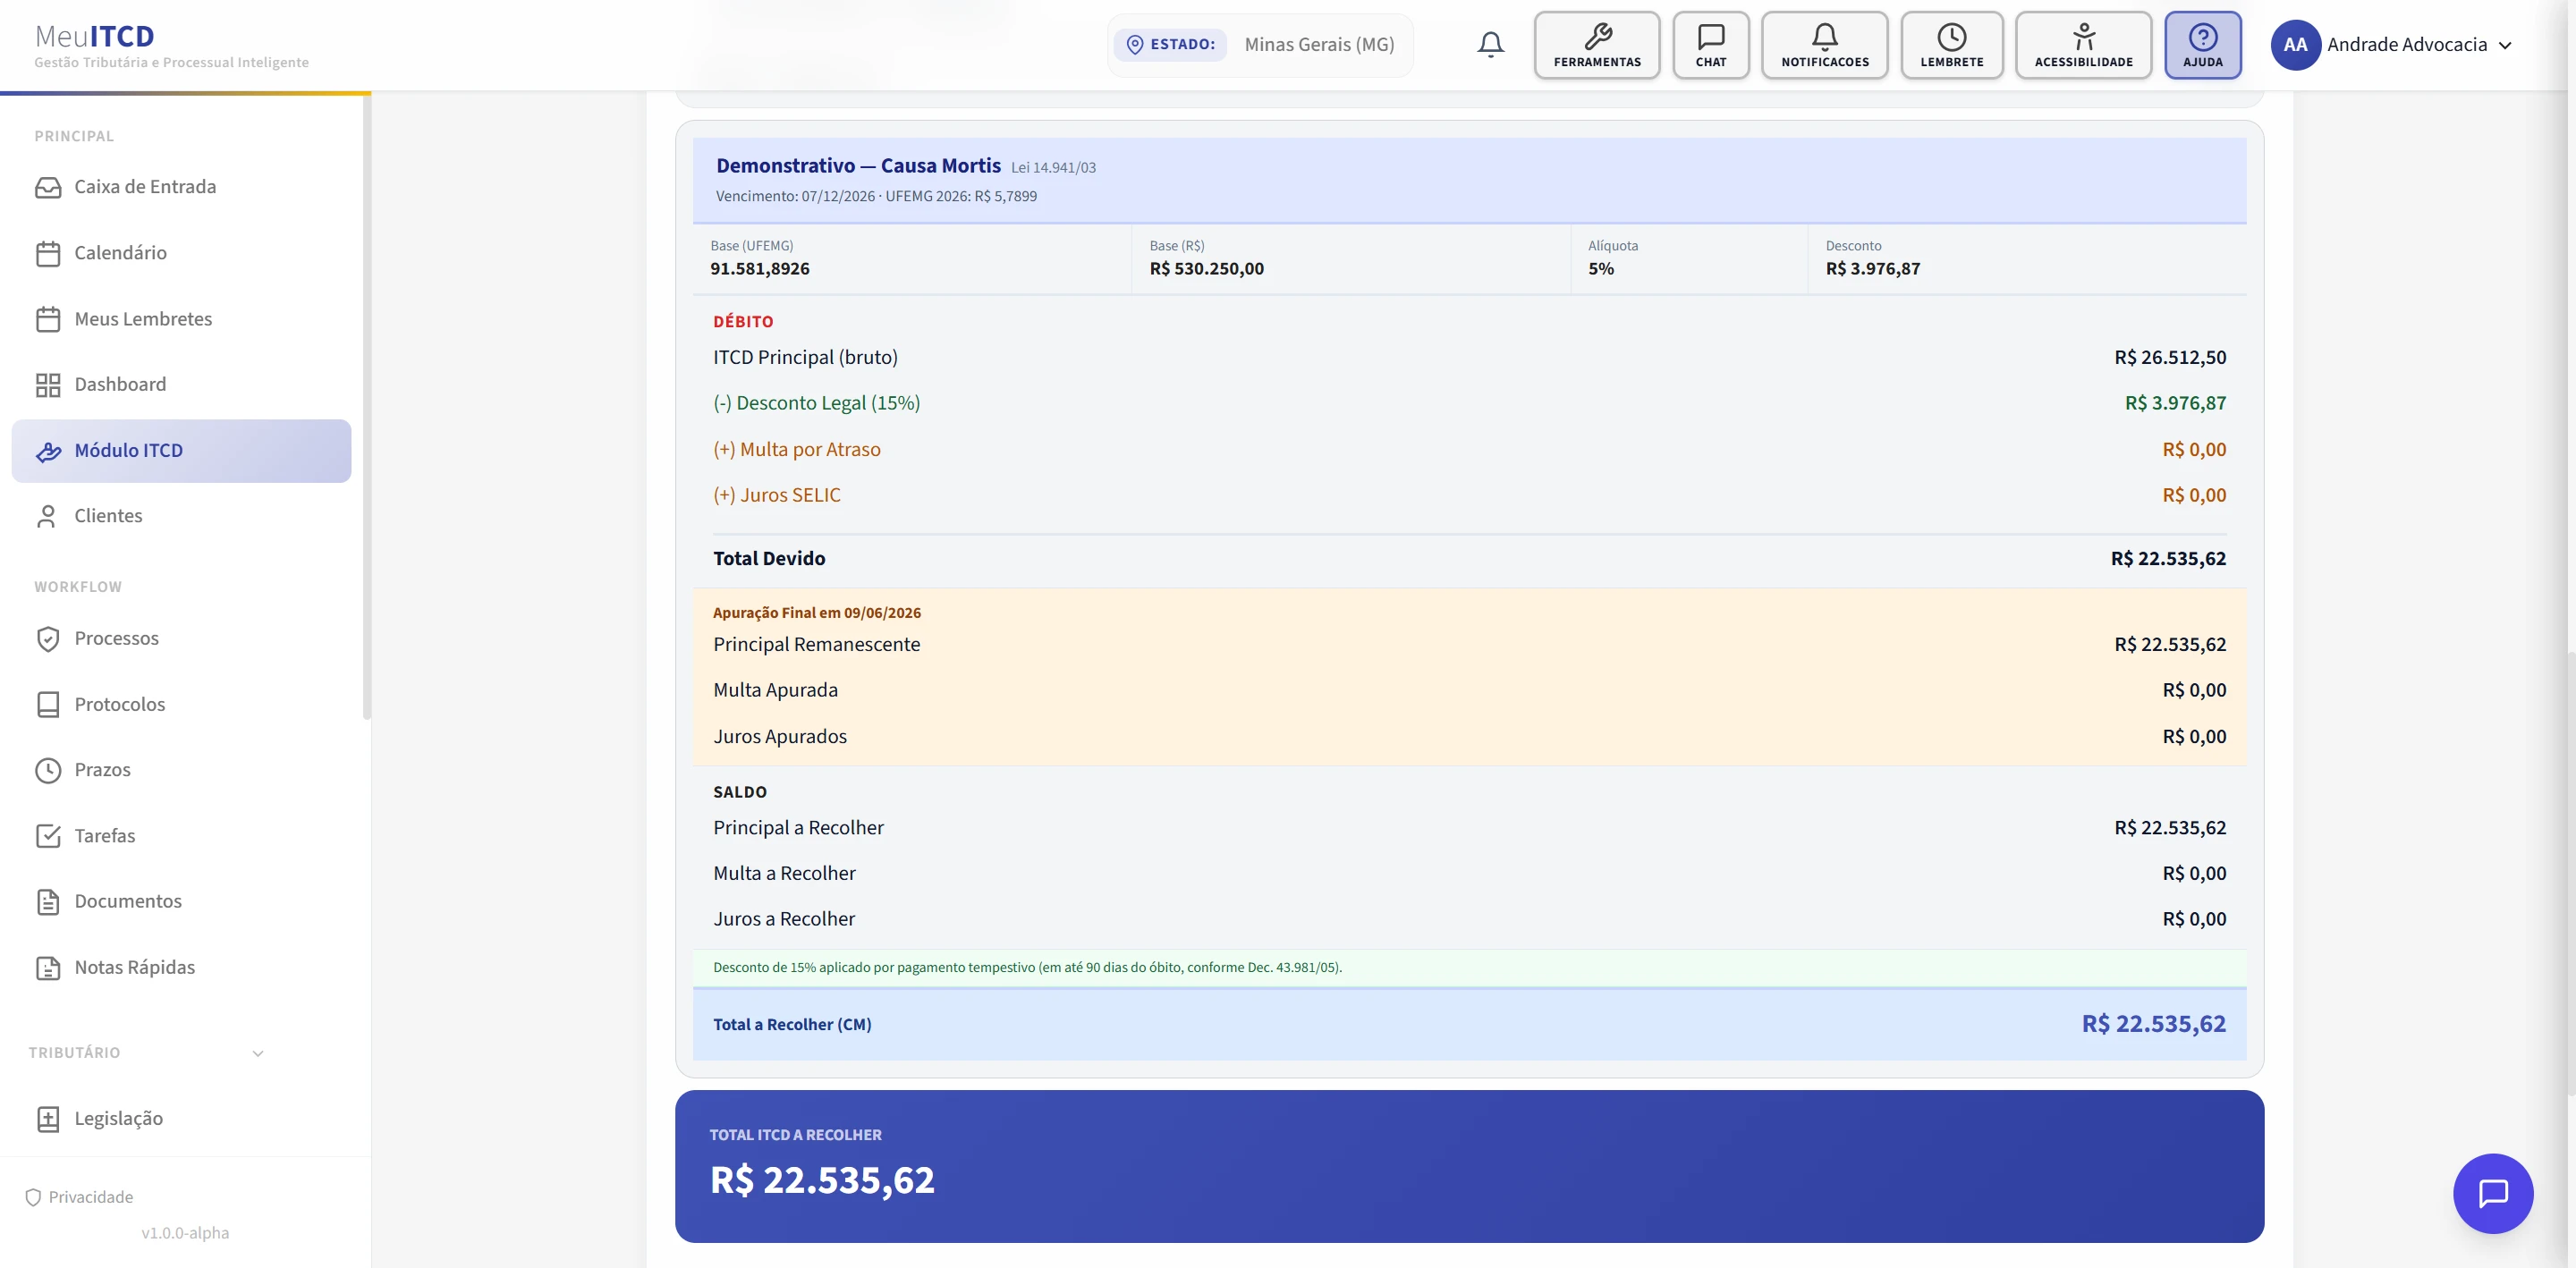
Task: Click the Vencimento 07/12/2026 line
Action: 876,197
